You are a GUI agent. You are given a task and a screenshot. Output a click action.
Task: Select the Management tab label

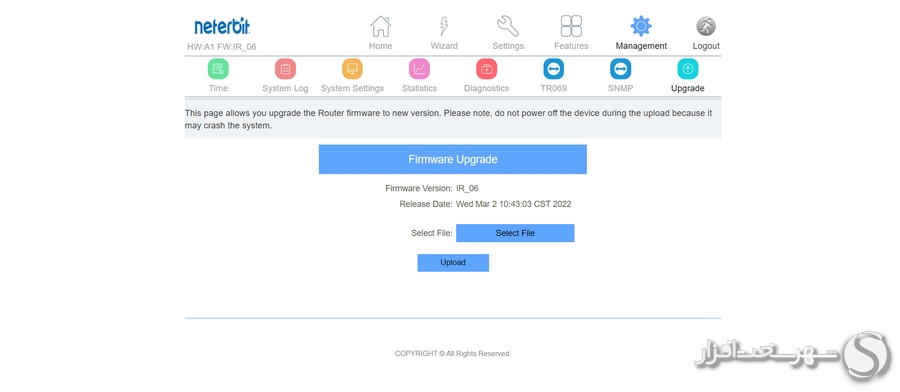tap(641, 46)
